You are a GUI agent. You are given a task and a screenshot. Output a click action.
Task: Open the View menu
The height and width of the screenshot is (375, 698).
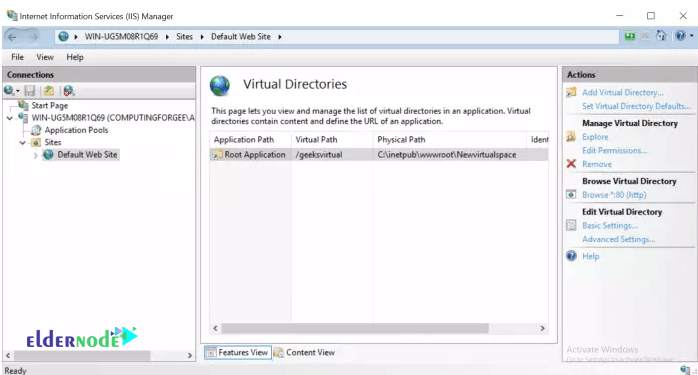click(x=45, y=57)
